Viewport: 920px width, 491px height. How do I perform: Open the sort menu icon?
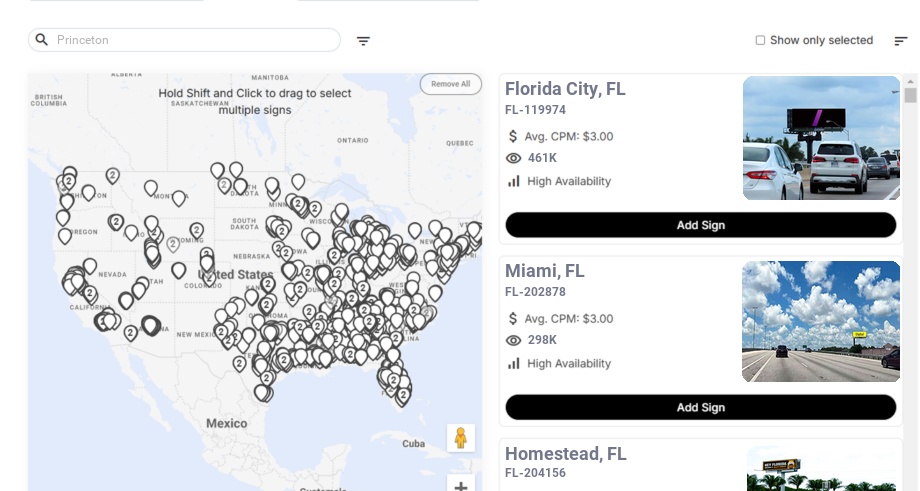(900, 41)
